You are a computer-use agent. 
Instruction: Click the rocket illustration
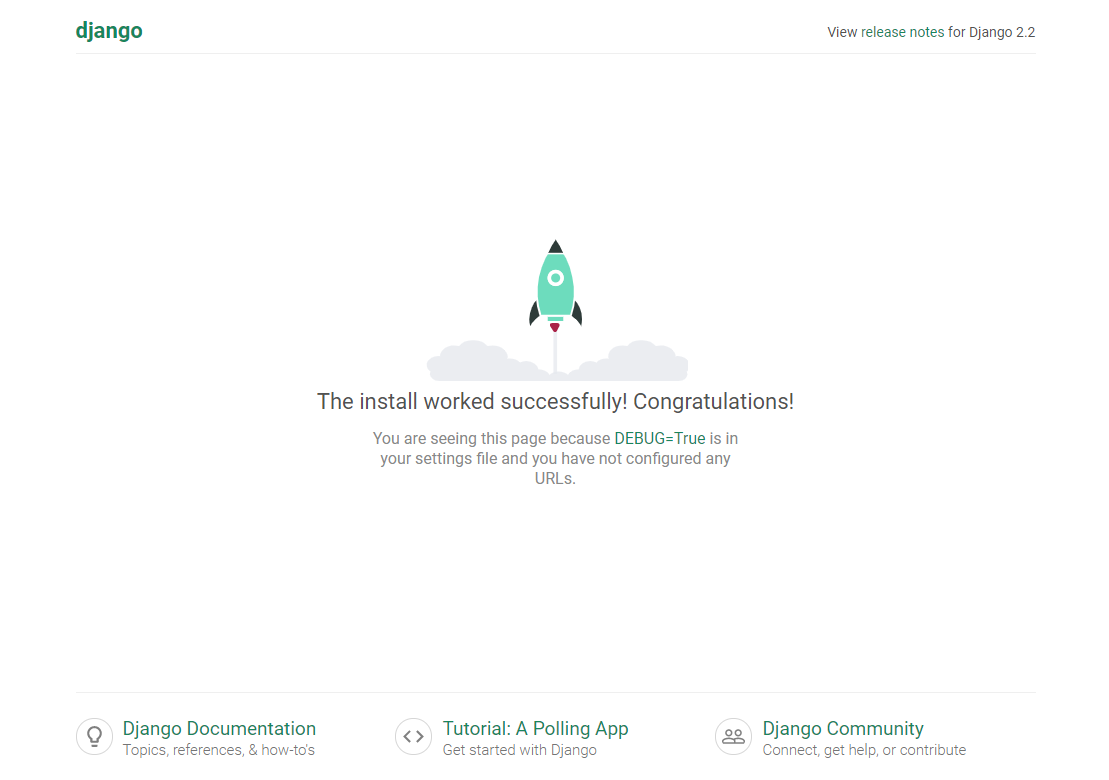556,309
